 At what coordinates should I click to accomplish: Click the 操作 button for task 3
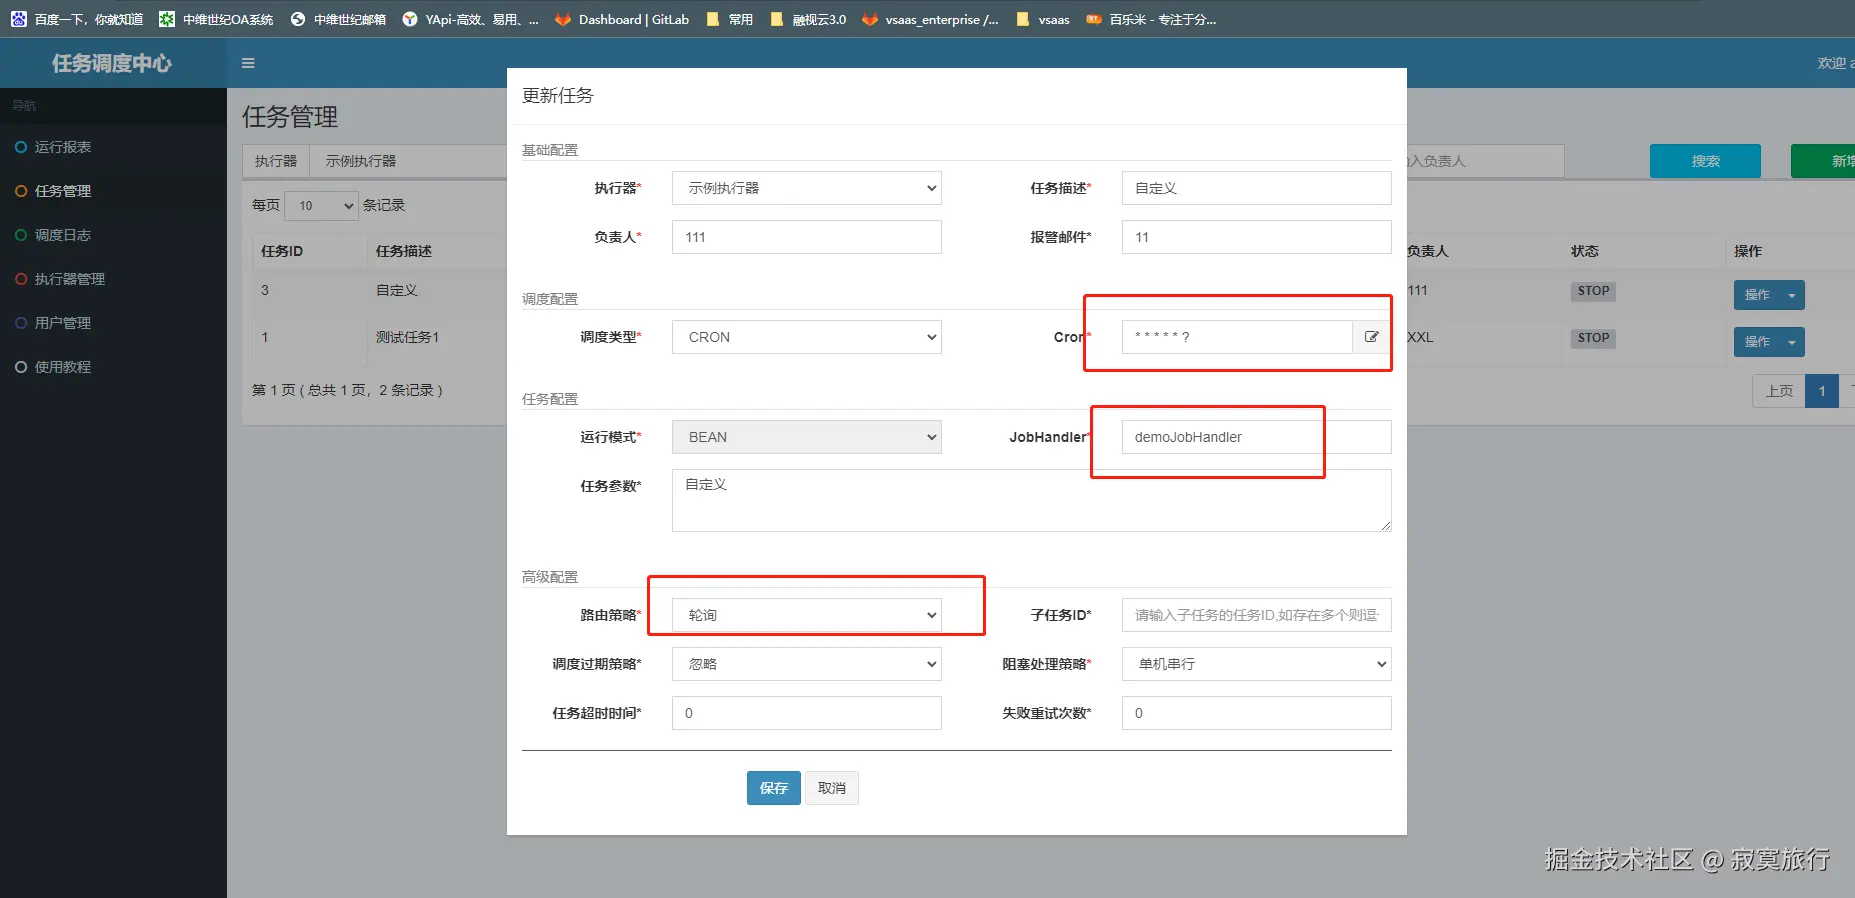(1757, 295)
